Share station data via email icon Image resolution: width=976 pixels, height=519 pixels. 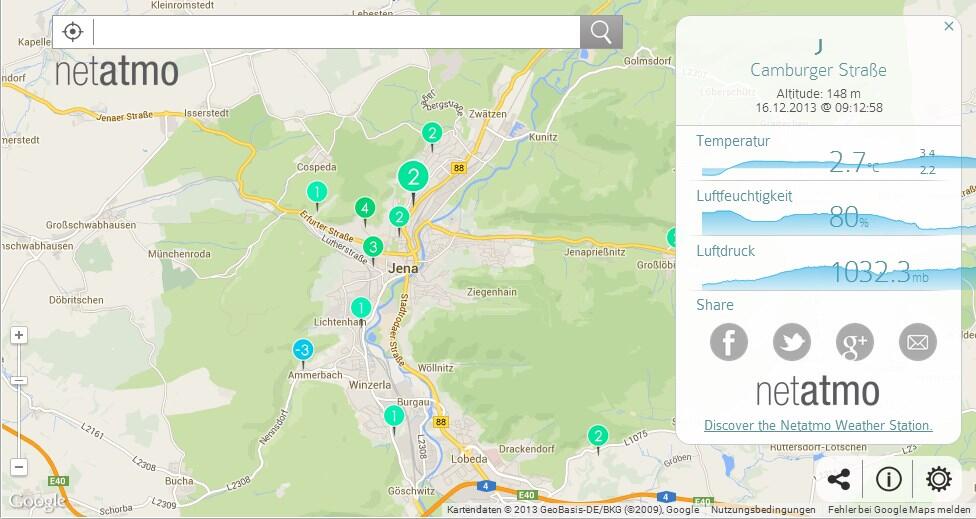(x=917, y=342)
